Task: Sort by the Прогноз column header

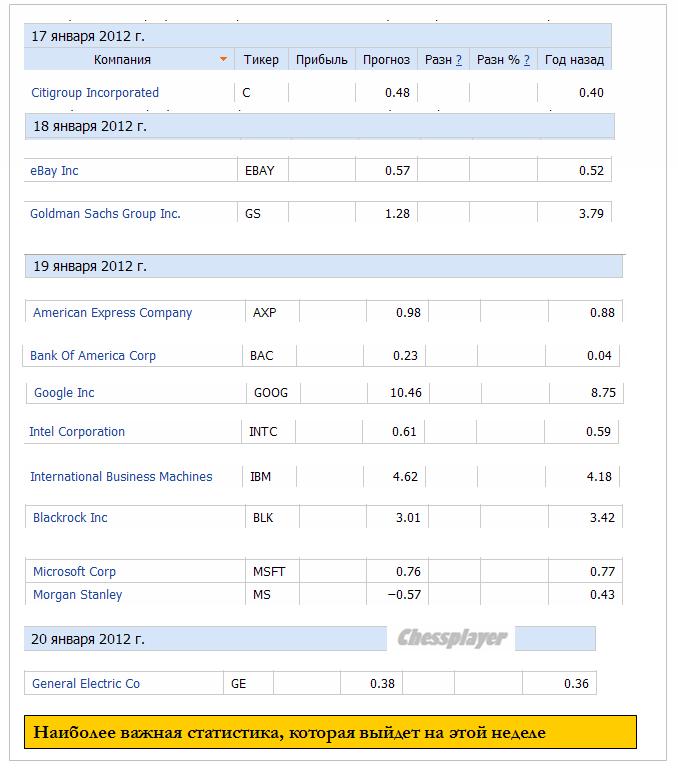Action: 386,60
